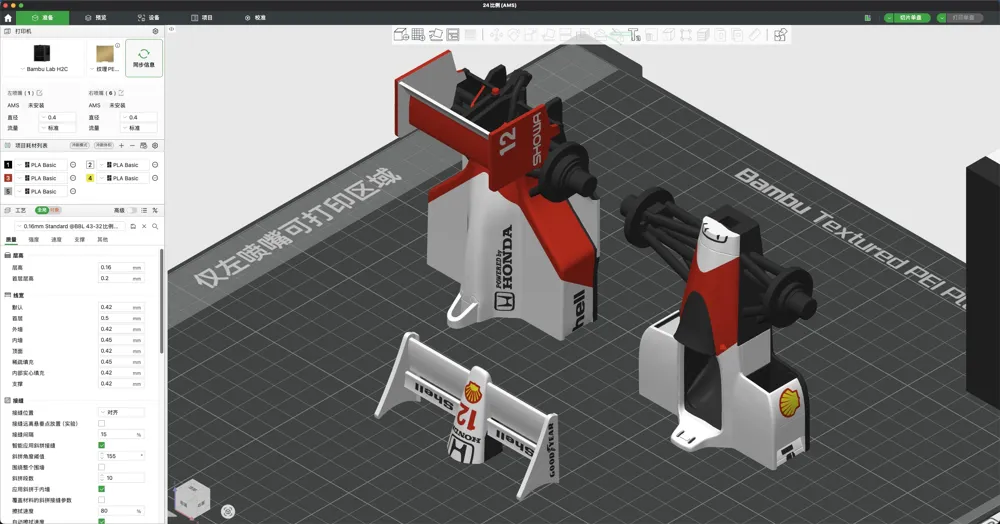The height and width of the screenshot is (524, 1000).
Task: Select the 速度 (Speed) settings tab
Action: tap(56, 240)
